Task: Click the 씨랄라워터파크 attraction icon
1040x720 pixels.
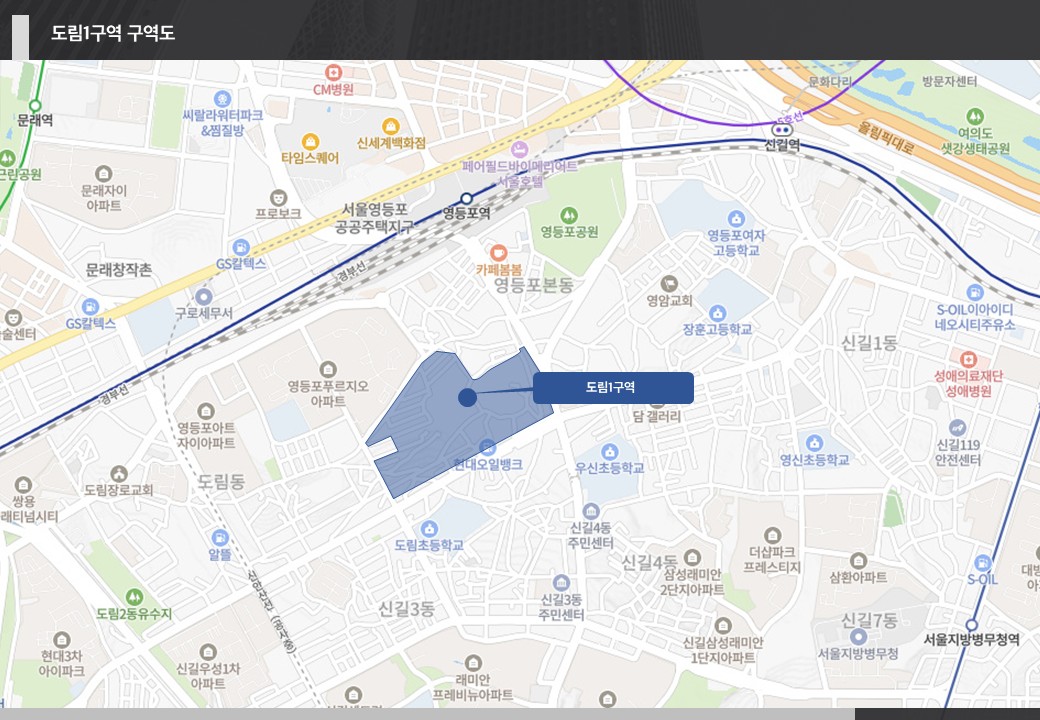Action: pos(222,99)
